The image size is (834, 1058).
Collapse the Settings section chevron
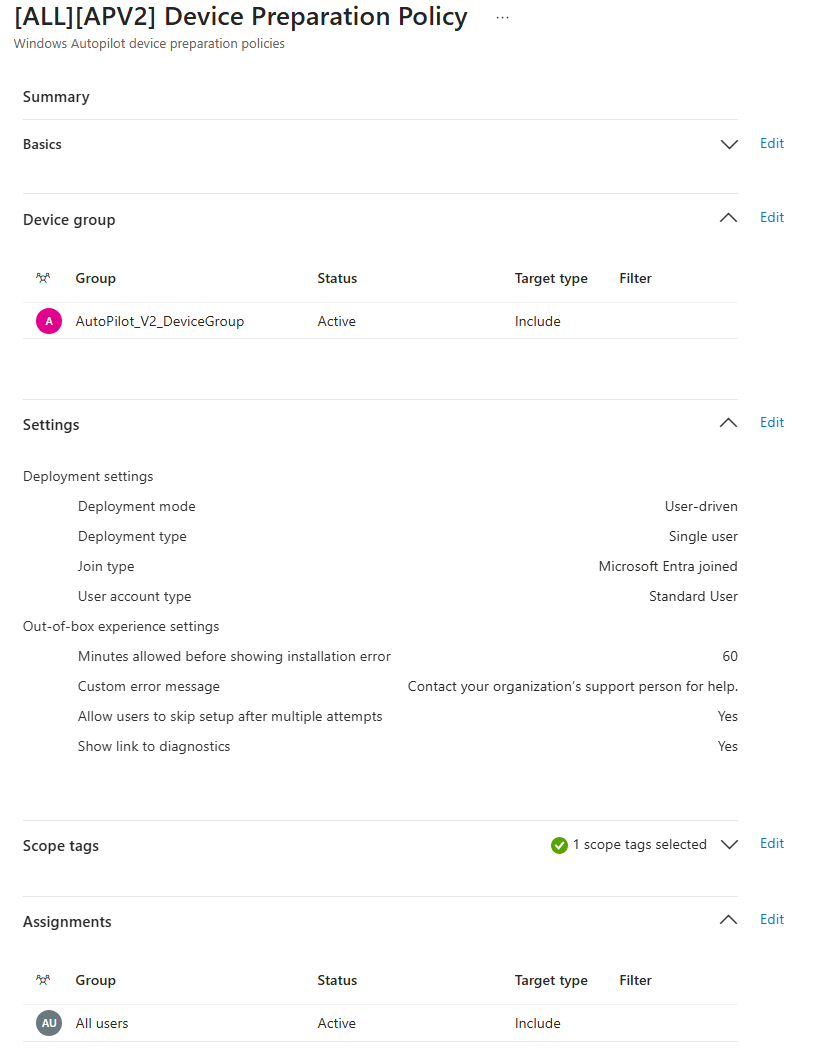[729, 422]
